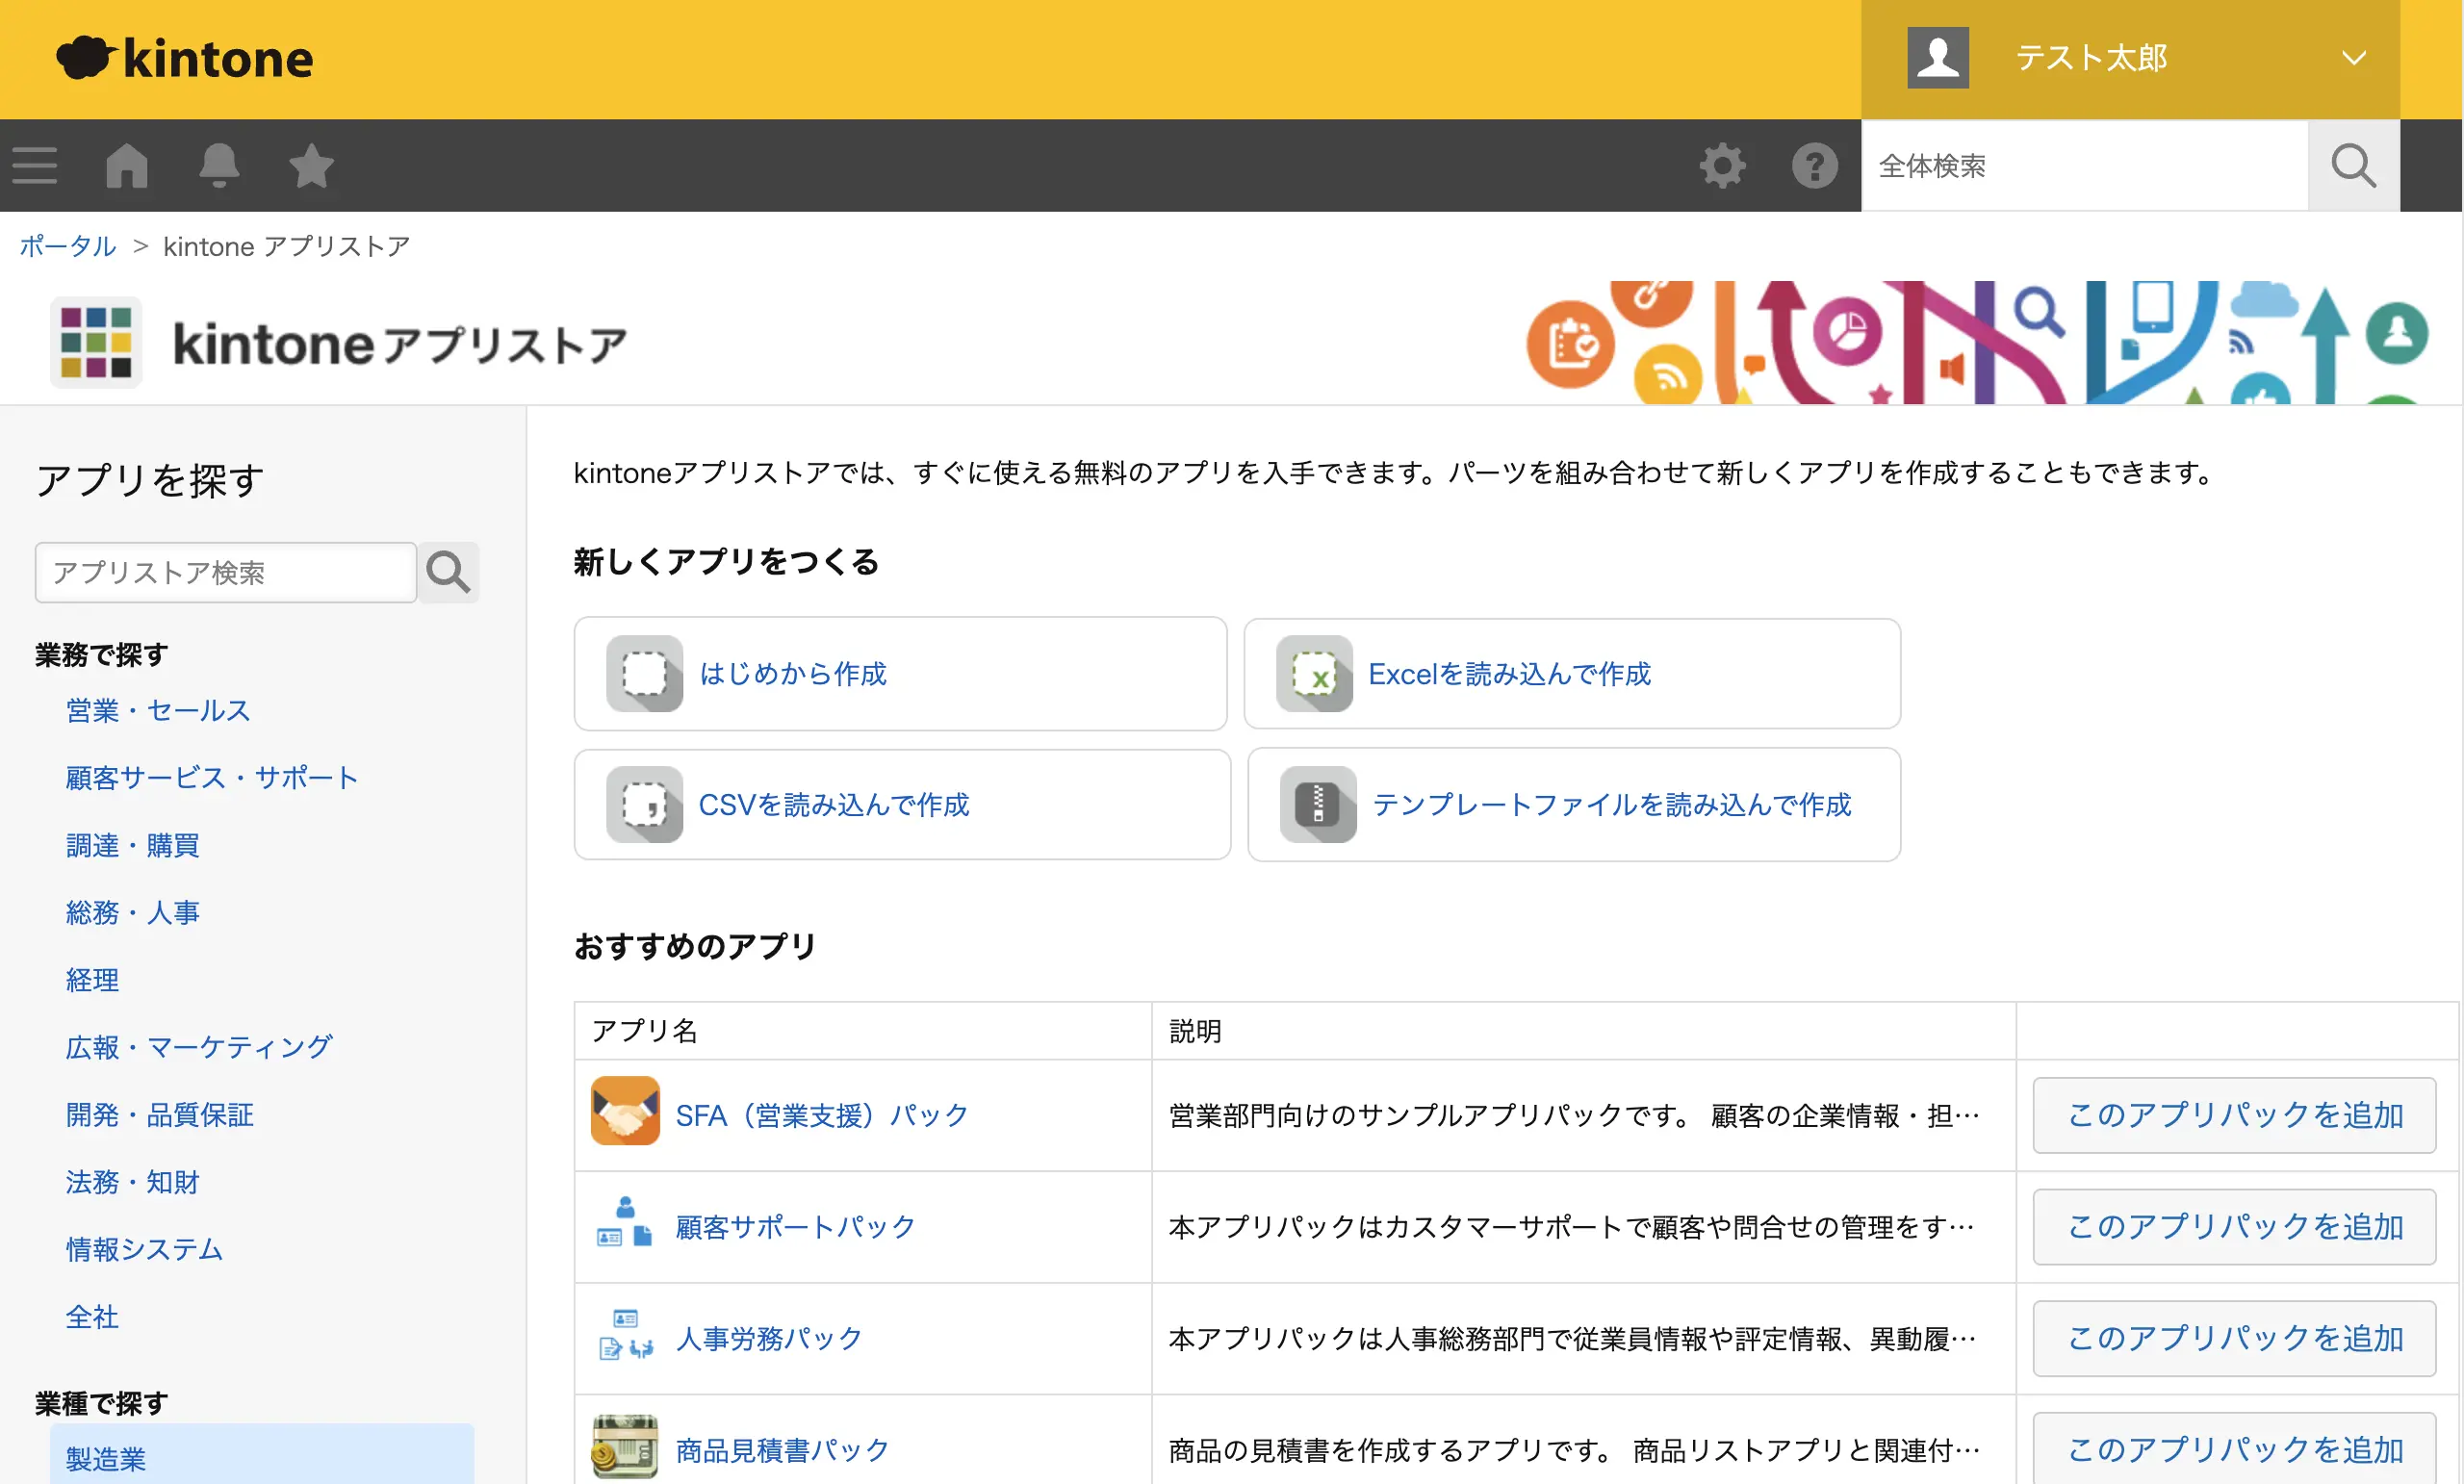This screenshot has height=1484, width=2464.
Task: Open the hamburger navigation menu
Action: click(x=35, y=165)
